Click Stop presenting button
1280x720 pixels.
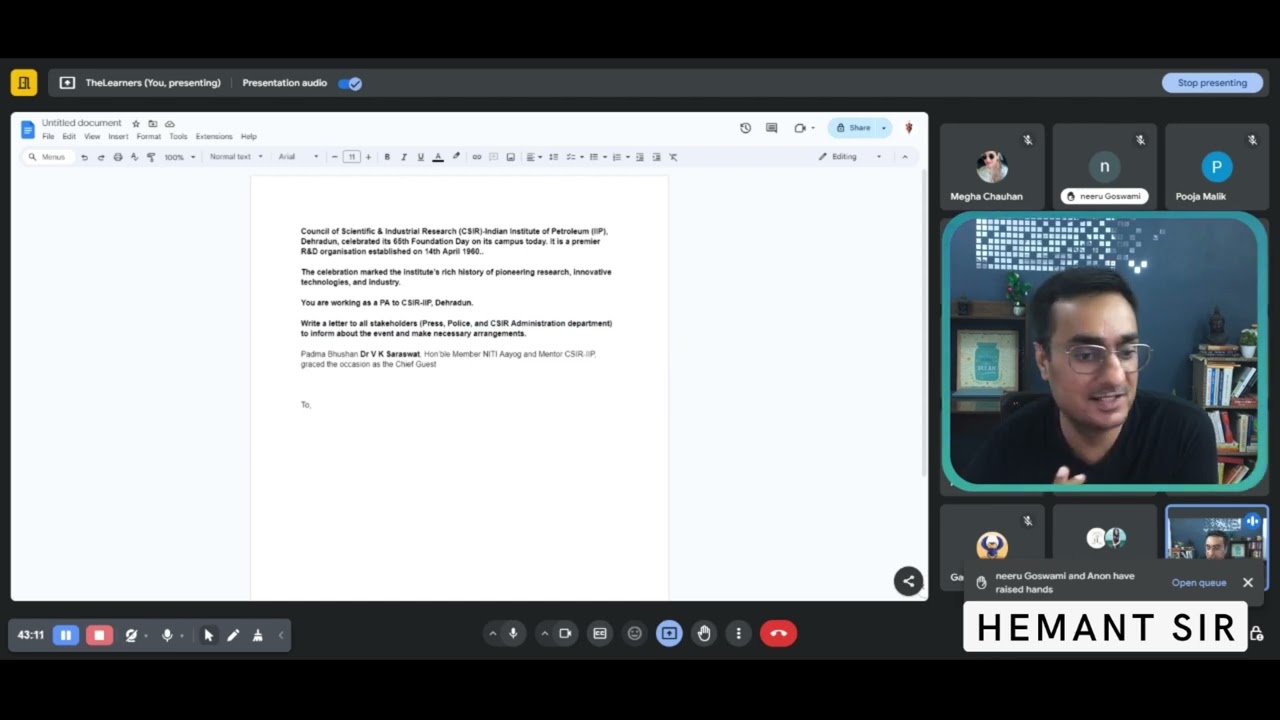tap(1212, 83)
